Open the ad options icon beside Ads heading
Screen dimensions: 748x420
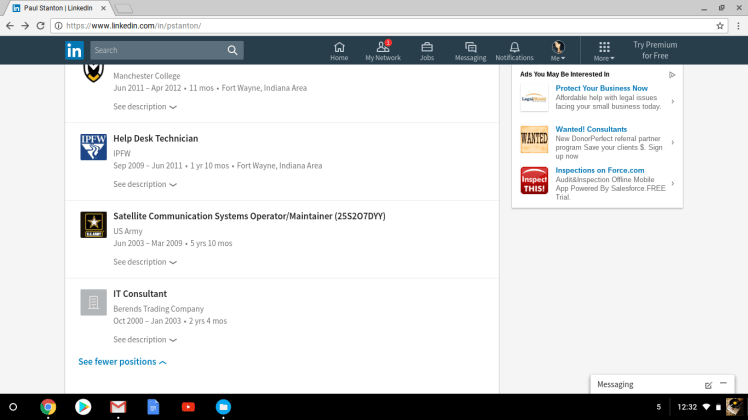click(672, 75)
